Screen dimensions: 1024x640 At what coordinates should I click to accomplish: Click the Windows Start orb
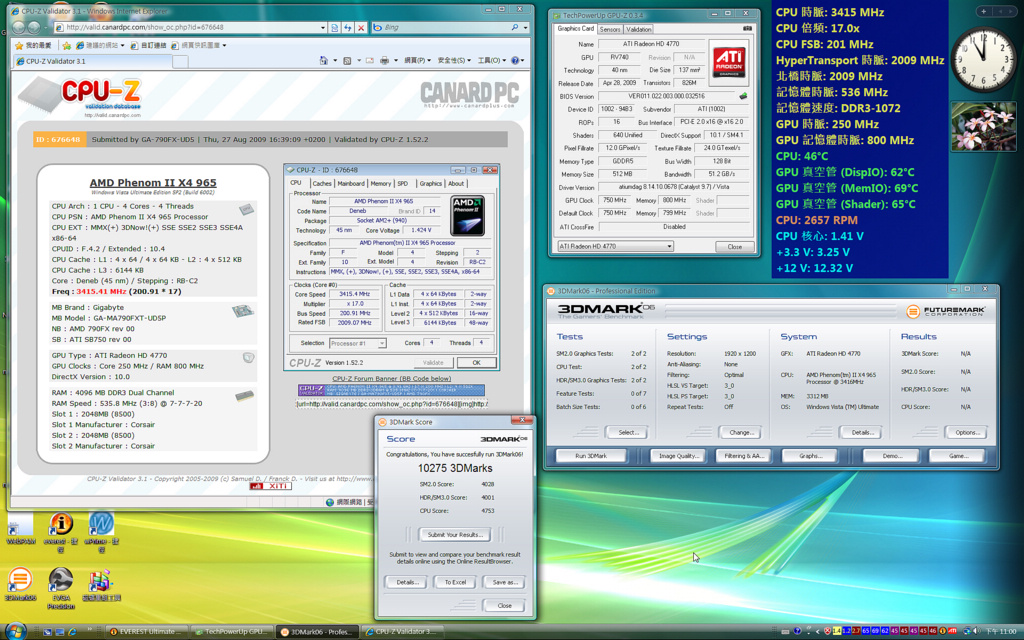14,631
